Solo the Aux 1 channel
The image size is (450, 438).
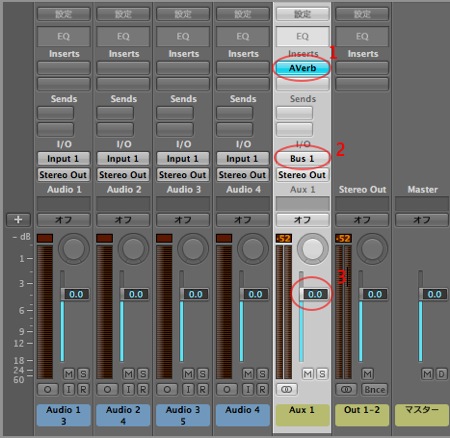(x=322, y=374)
